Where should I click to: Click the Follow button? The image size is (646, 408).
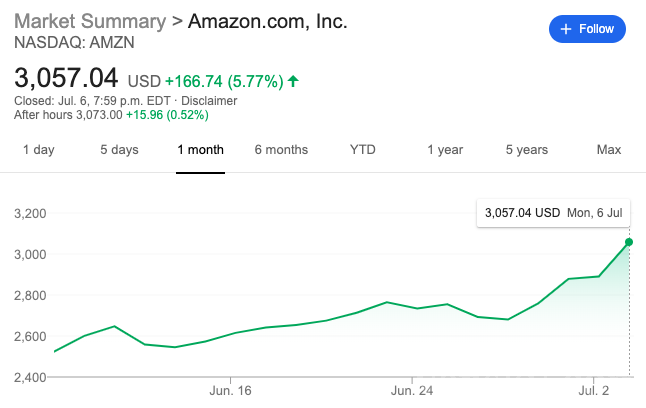point(587,29)
